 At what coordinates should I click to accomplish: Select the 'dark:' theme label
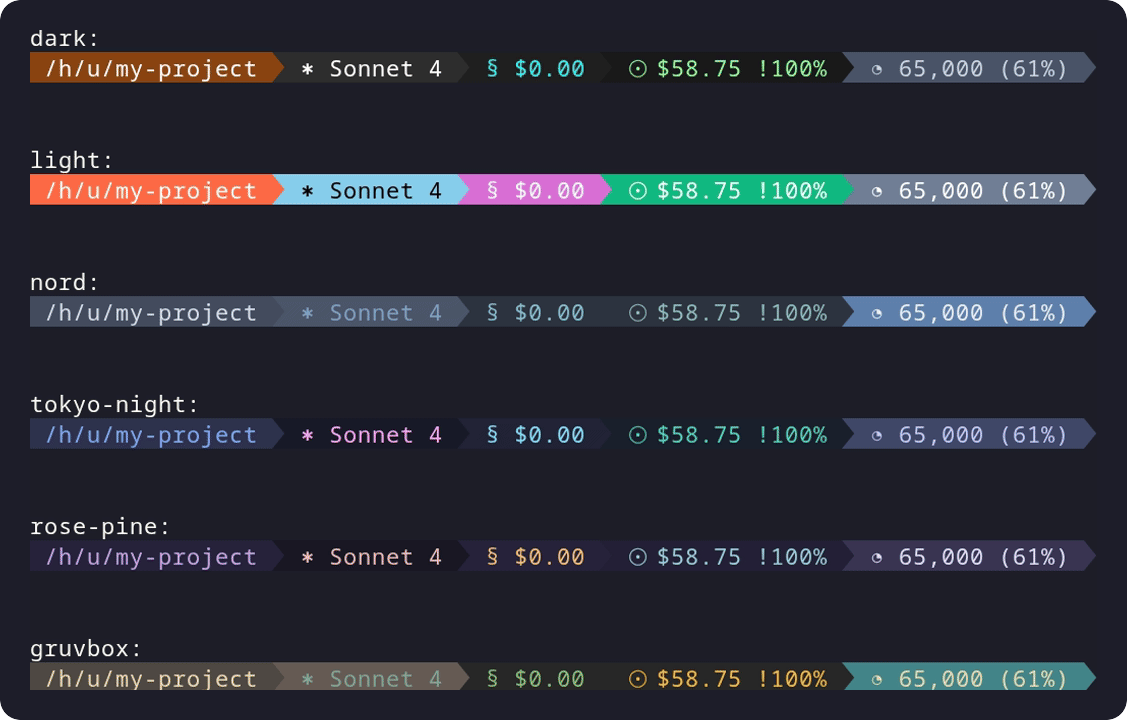(x=64, y=38)
